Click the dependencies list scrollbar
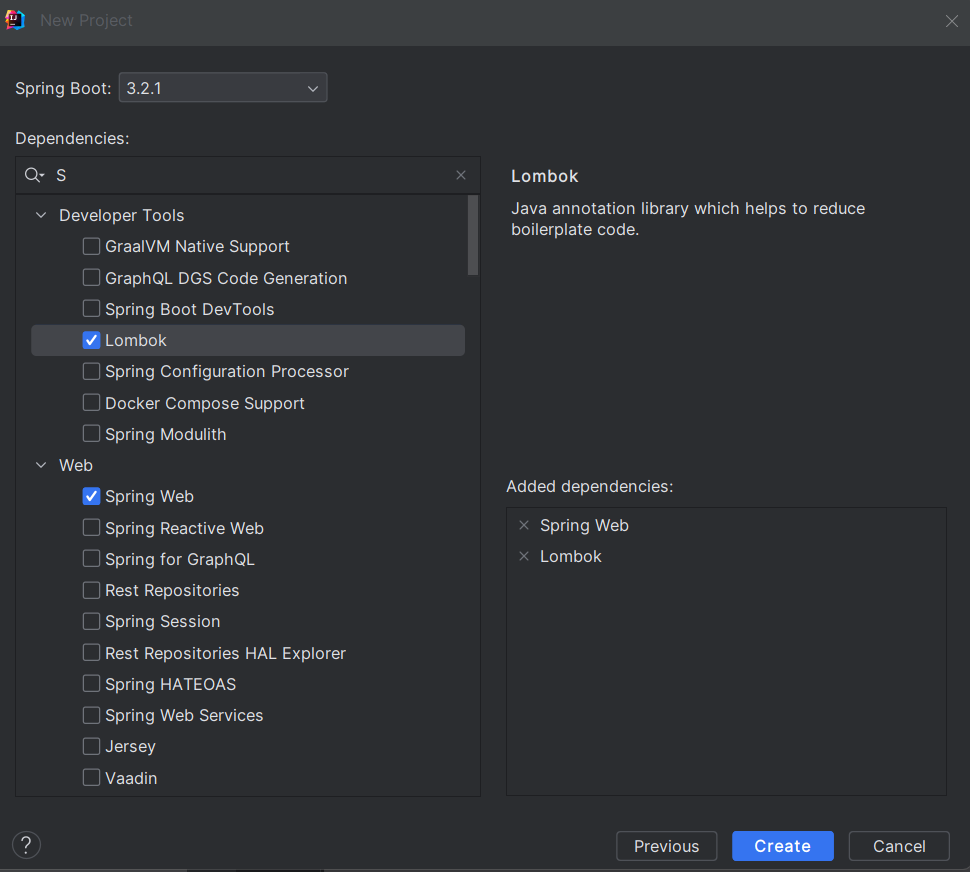This screenshot has height=872, width=970. click(x=473, y=235)
